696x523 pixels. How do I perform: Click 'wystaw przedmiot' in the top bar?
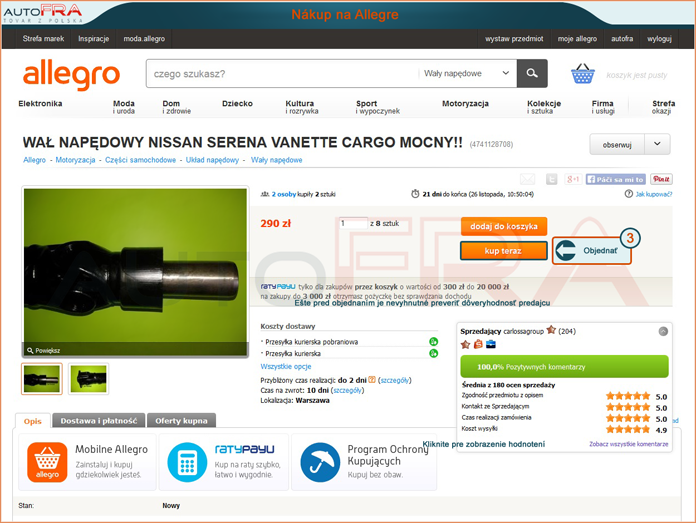pyautogui.click(x=514, y=39)
